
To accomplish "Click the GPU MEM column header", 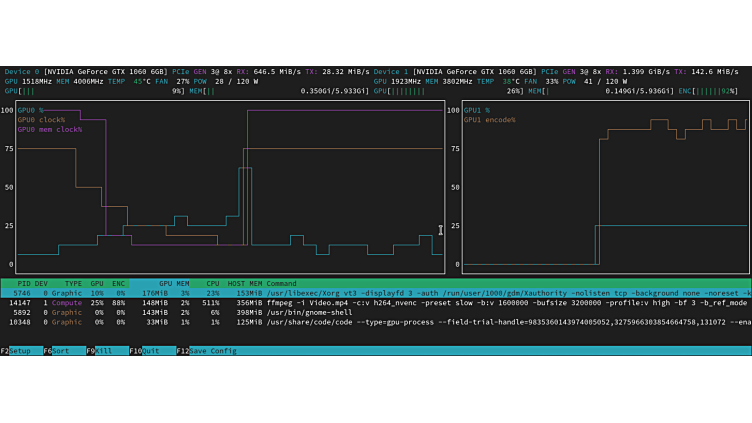I will point(174,283).
